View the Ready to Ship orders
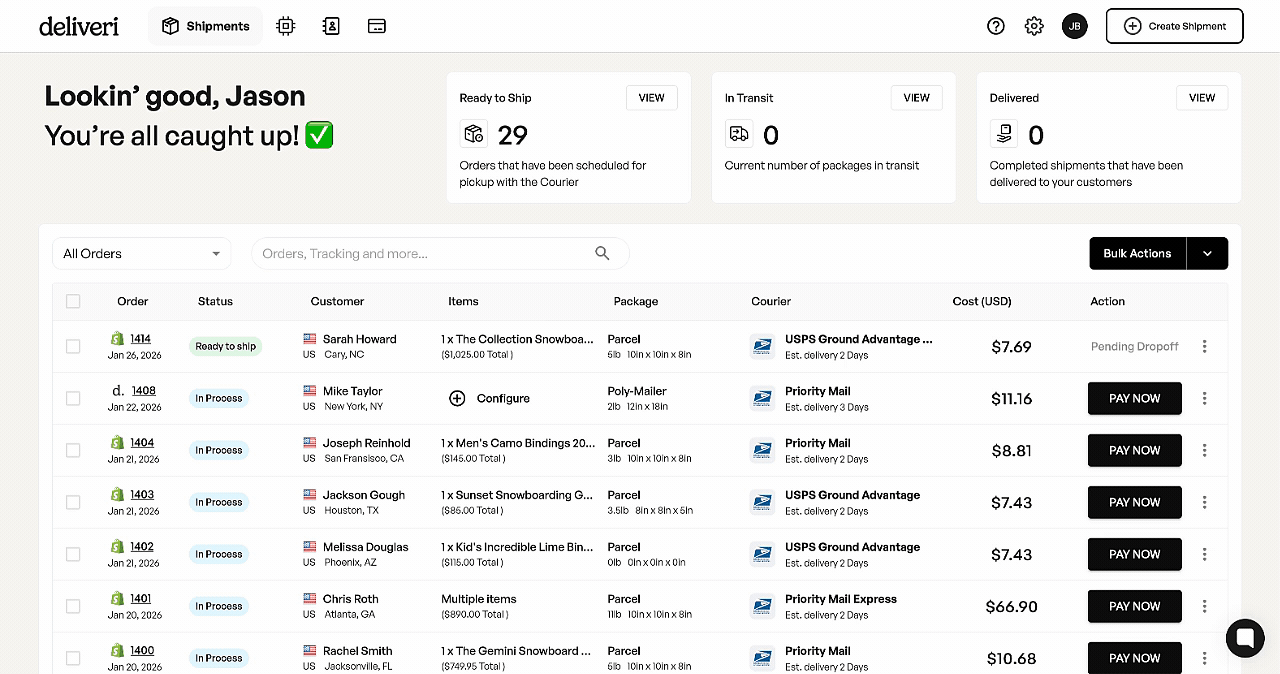This screenshot has height=674, width=1280. (x=651, y=97)
